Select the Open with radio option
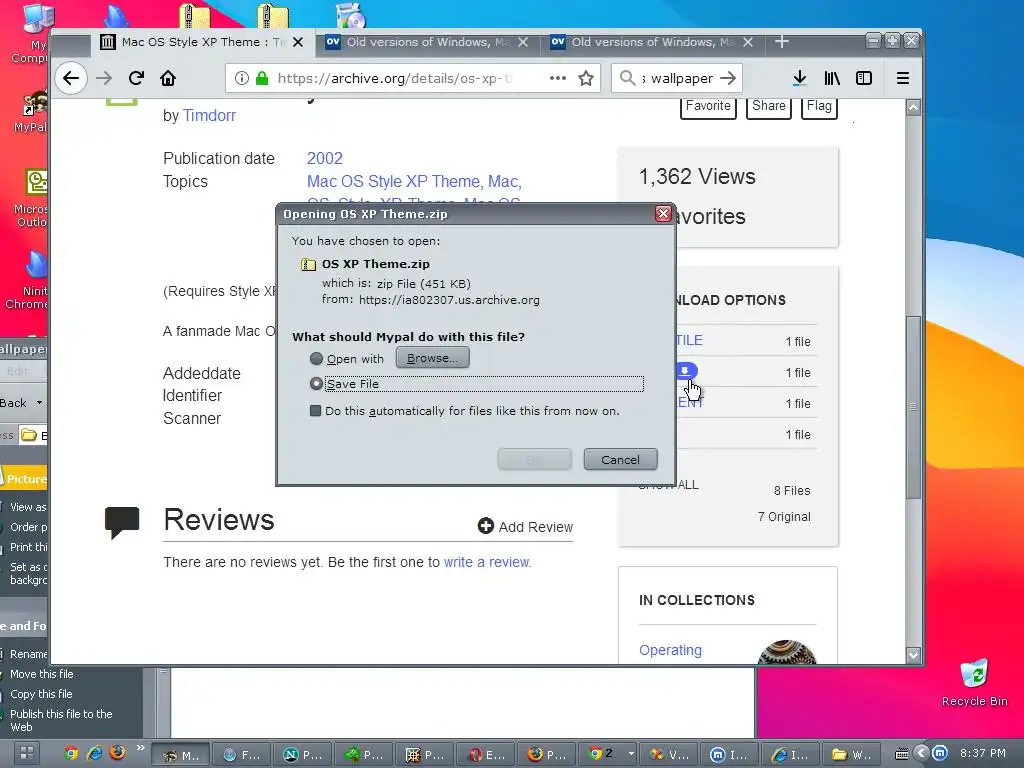1024x768 pixels. [x=316, y=359]
